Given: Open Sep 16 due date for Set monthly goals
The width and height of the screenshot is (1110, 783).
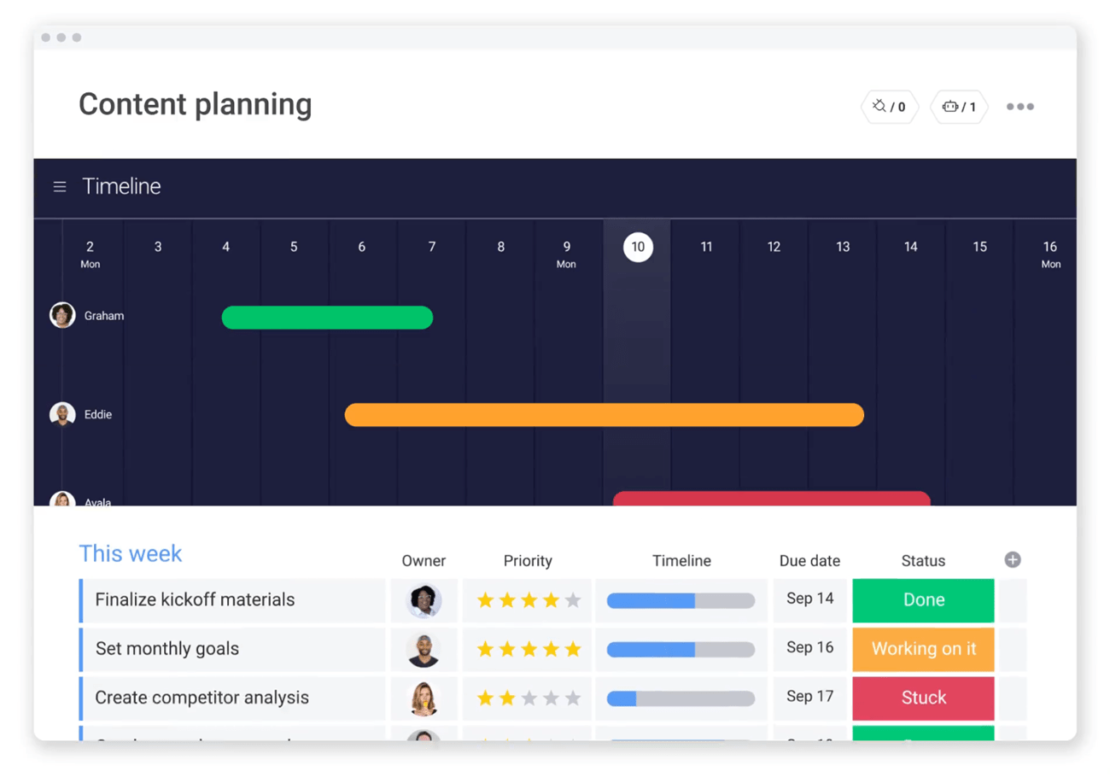Looking at the screenshot, I should tap(809, 649).
